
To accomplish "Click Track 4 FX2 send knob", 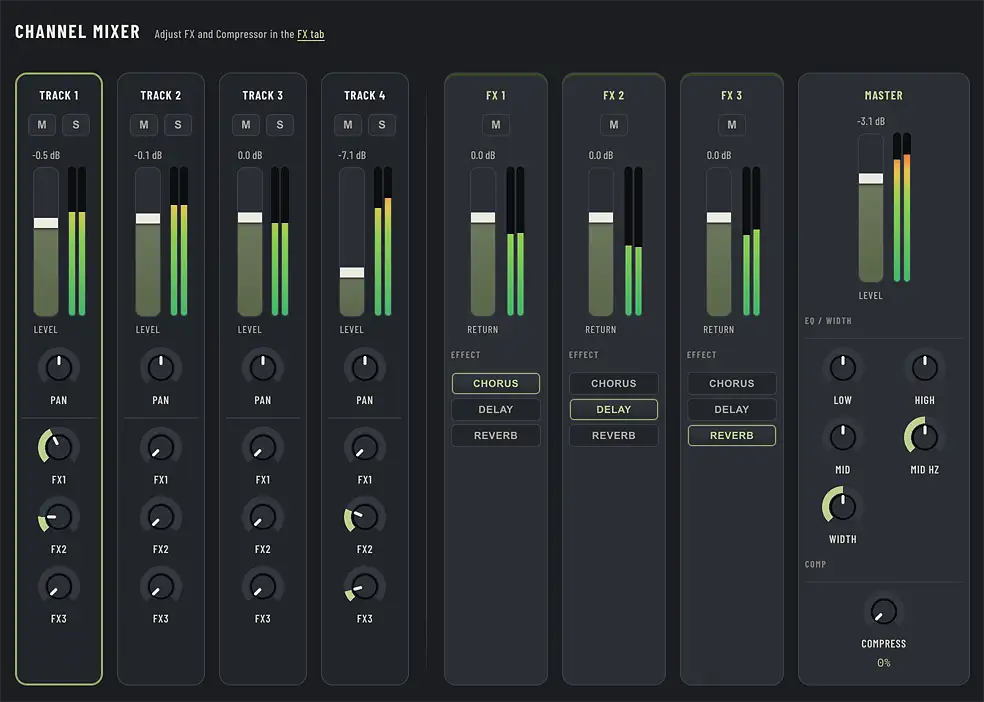I will click(x=365, y=517).
